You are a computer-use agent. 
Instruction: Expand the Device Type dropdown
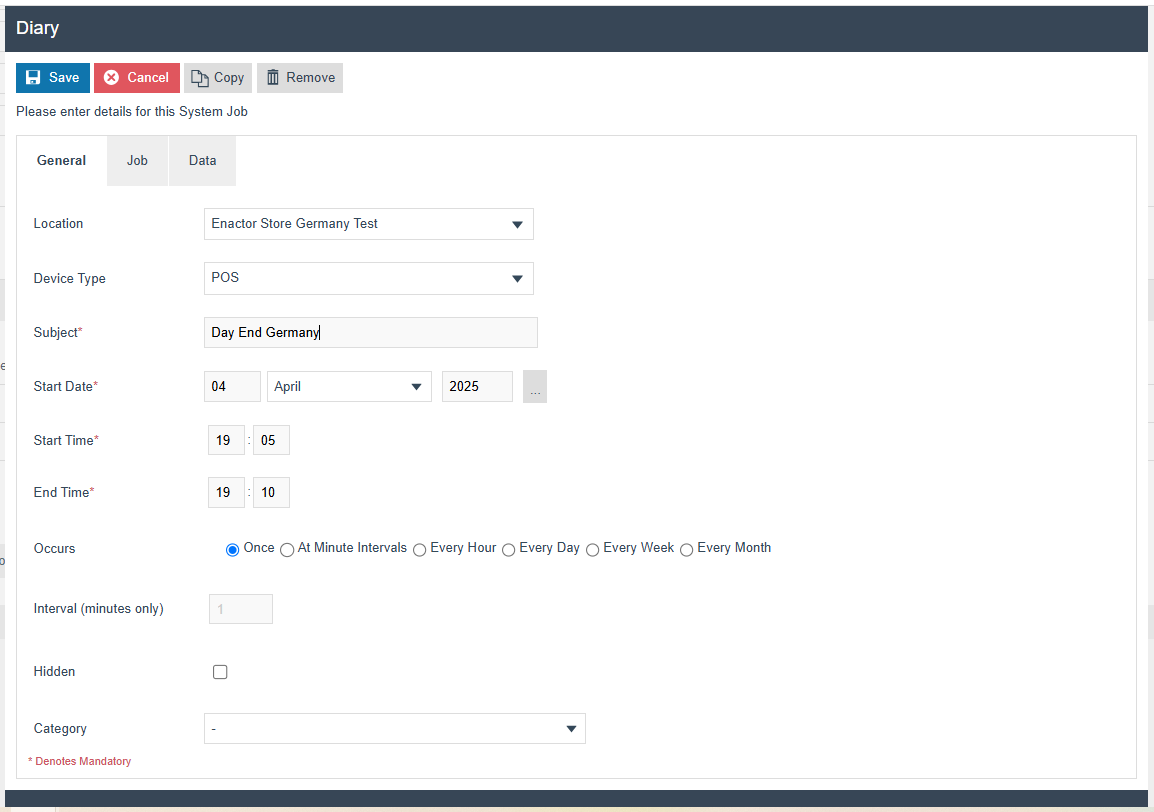tap(368, 278)
